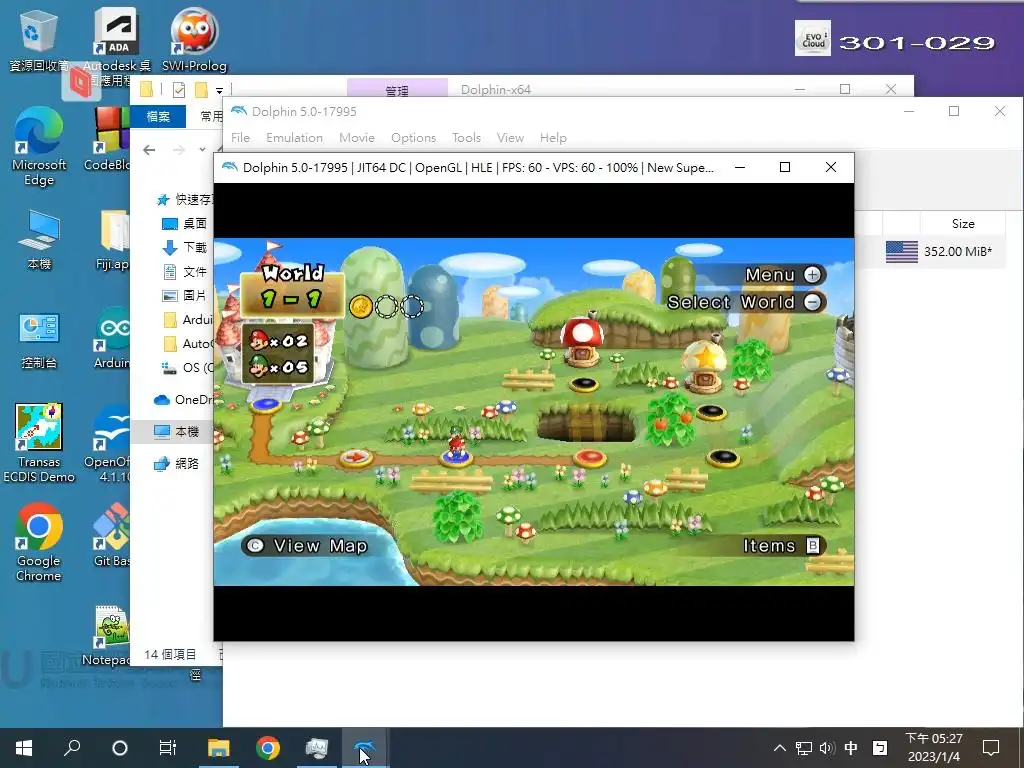Click the View Map button in game

(x=306, y=546)
